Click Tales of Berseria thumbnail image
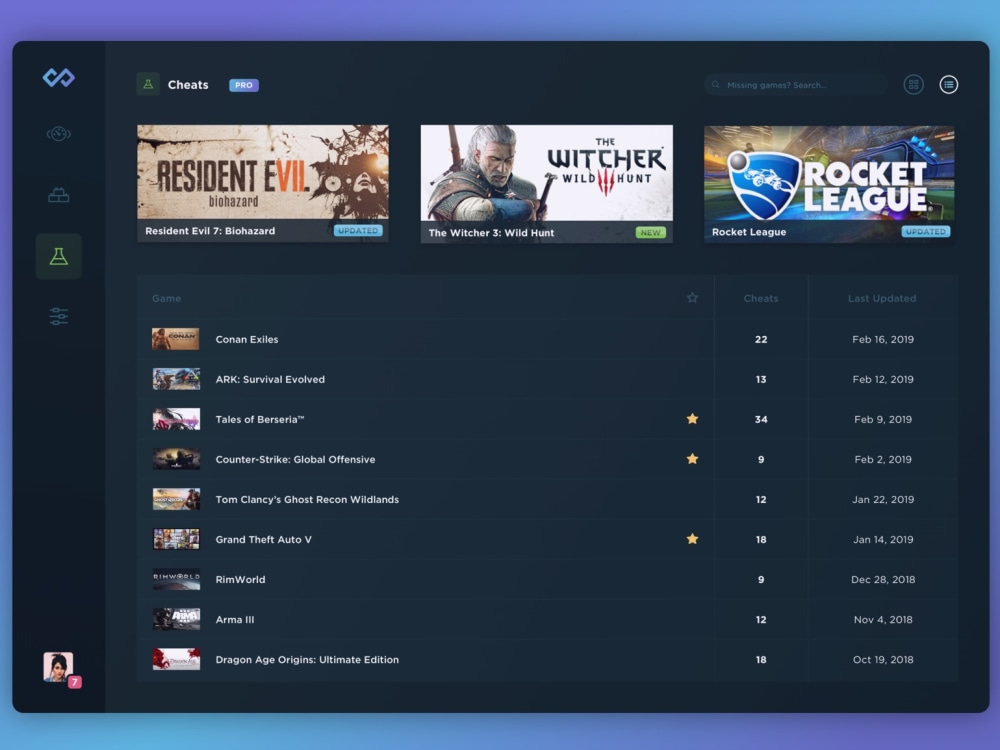1000x750 pixels. pyautogui.click(x=176, y=419)
